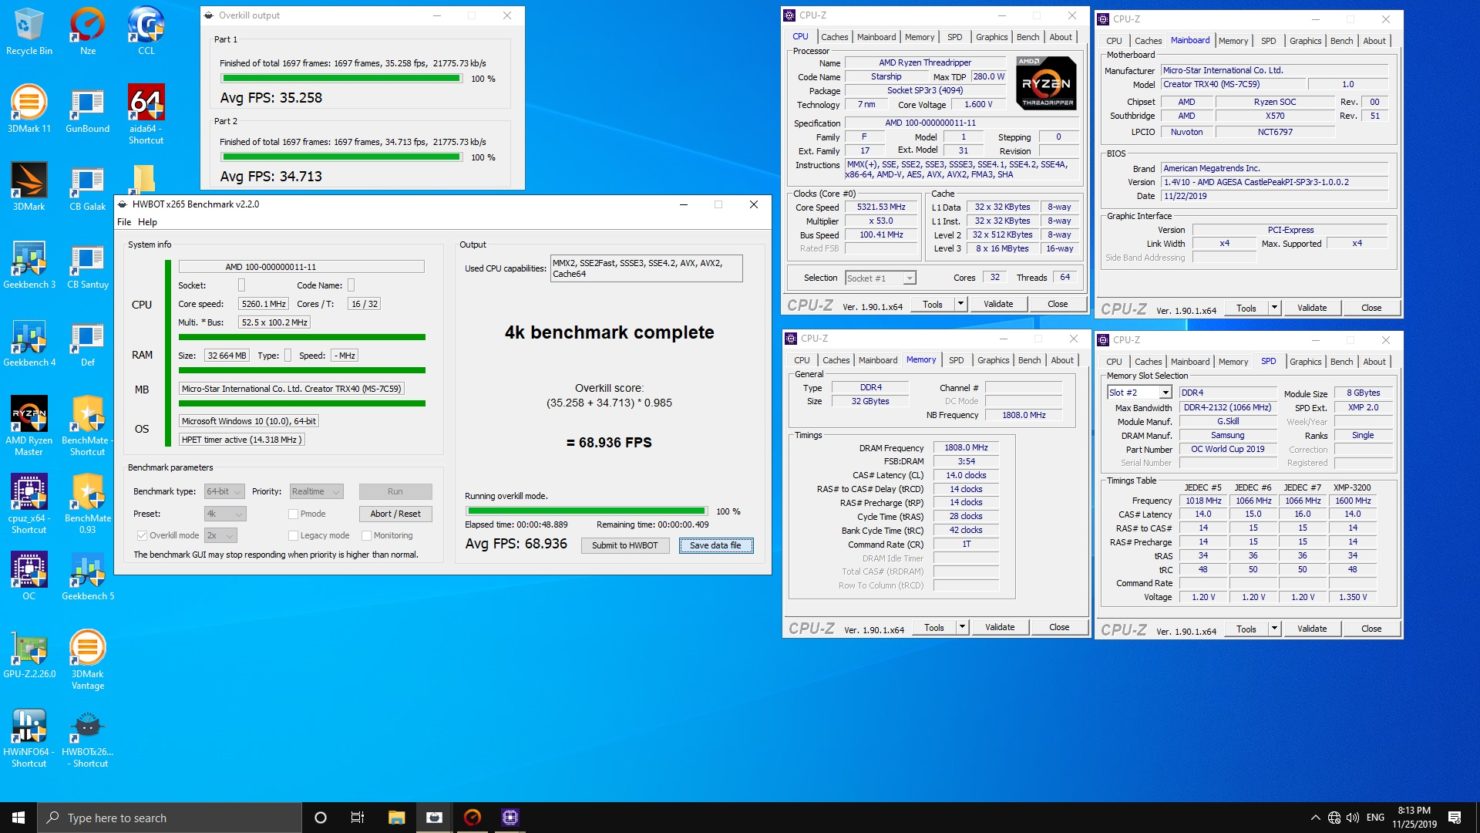1480x833 pixels.
Task: Click the Submit to HWBOT button
Action: click(x=624, y=545)
